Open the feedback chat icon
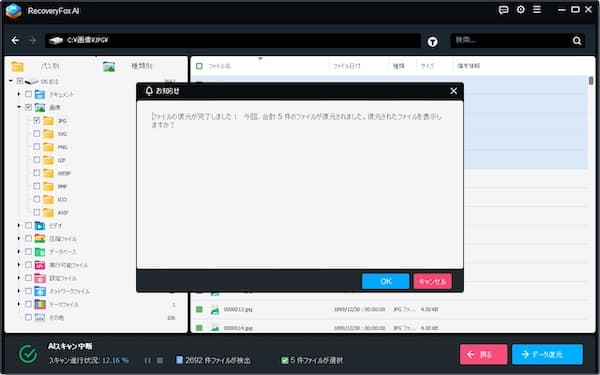The width and height of the screenshot is (600, 375). [504, 10]
